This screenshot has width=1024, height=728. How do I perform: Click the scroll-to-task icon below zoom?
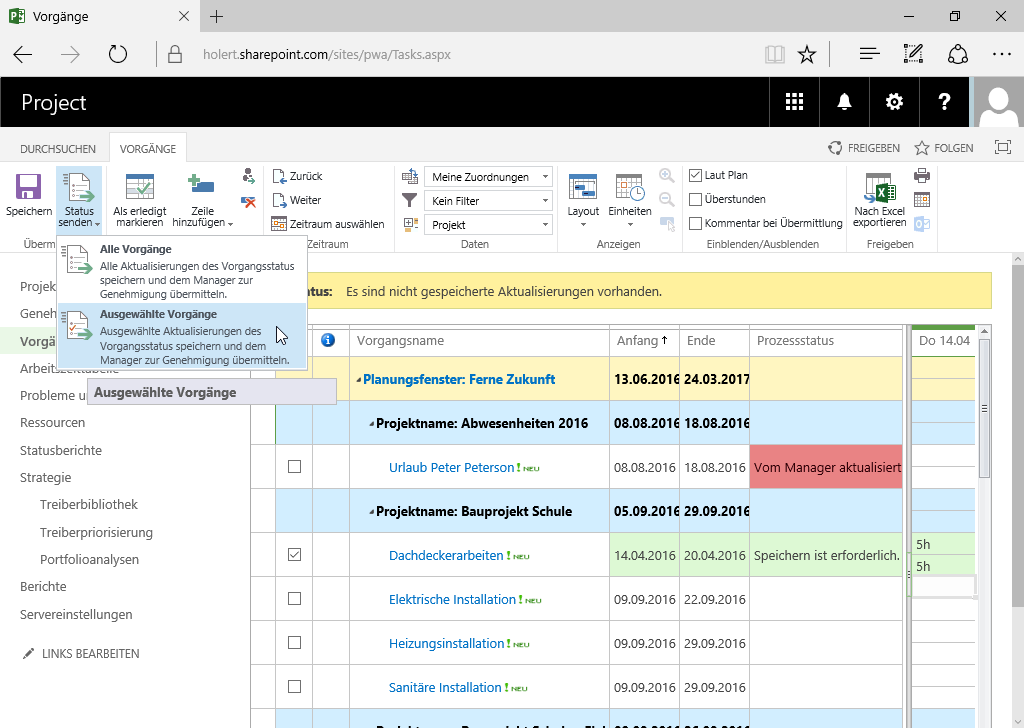667,224
